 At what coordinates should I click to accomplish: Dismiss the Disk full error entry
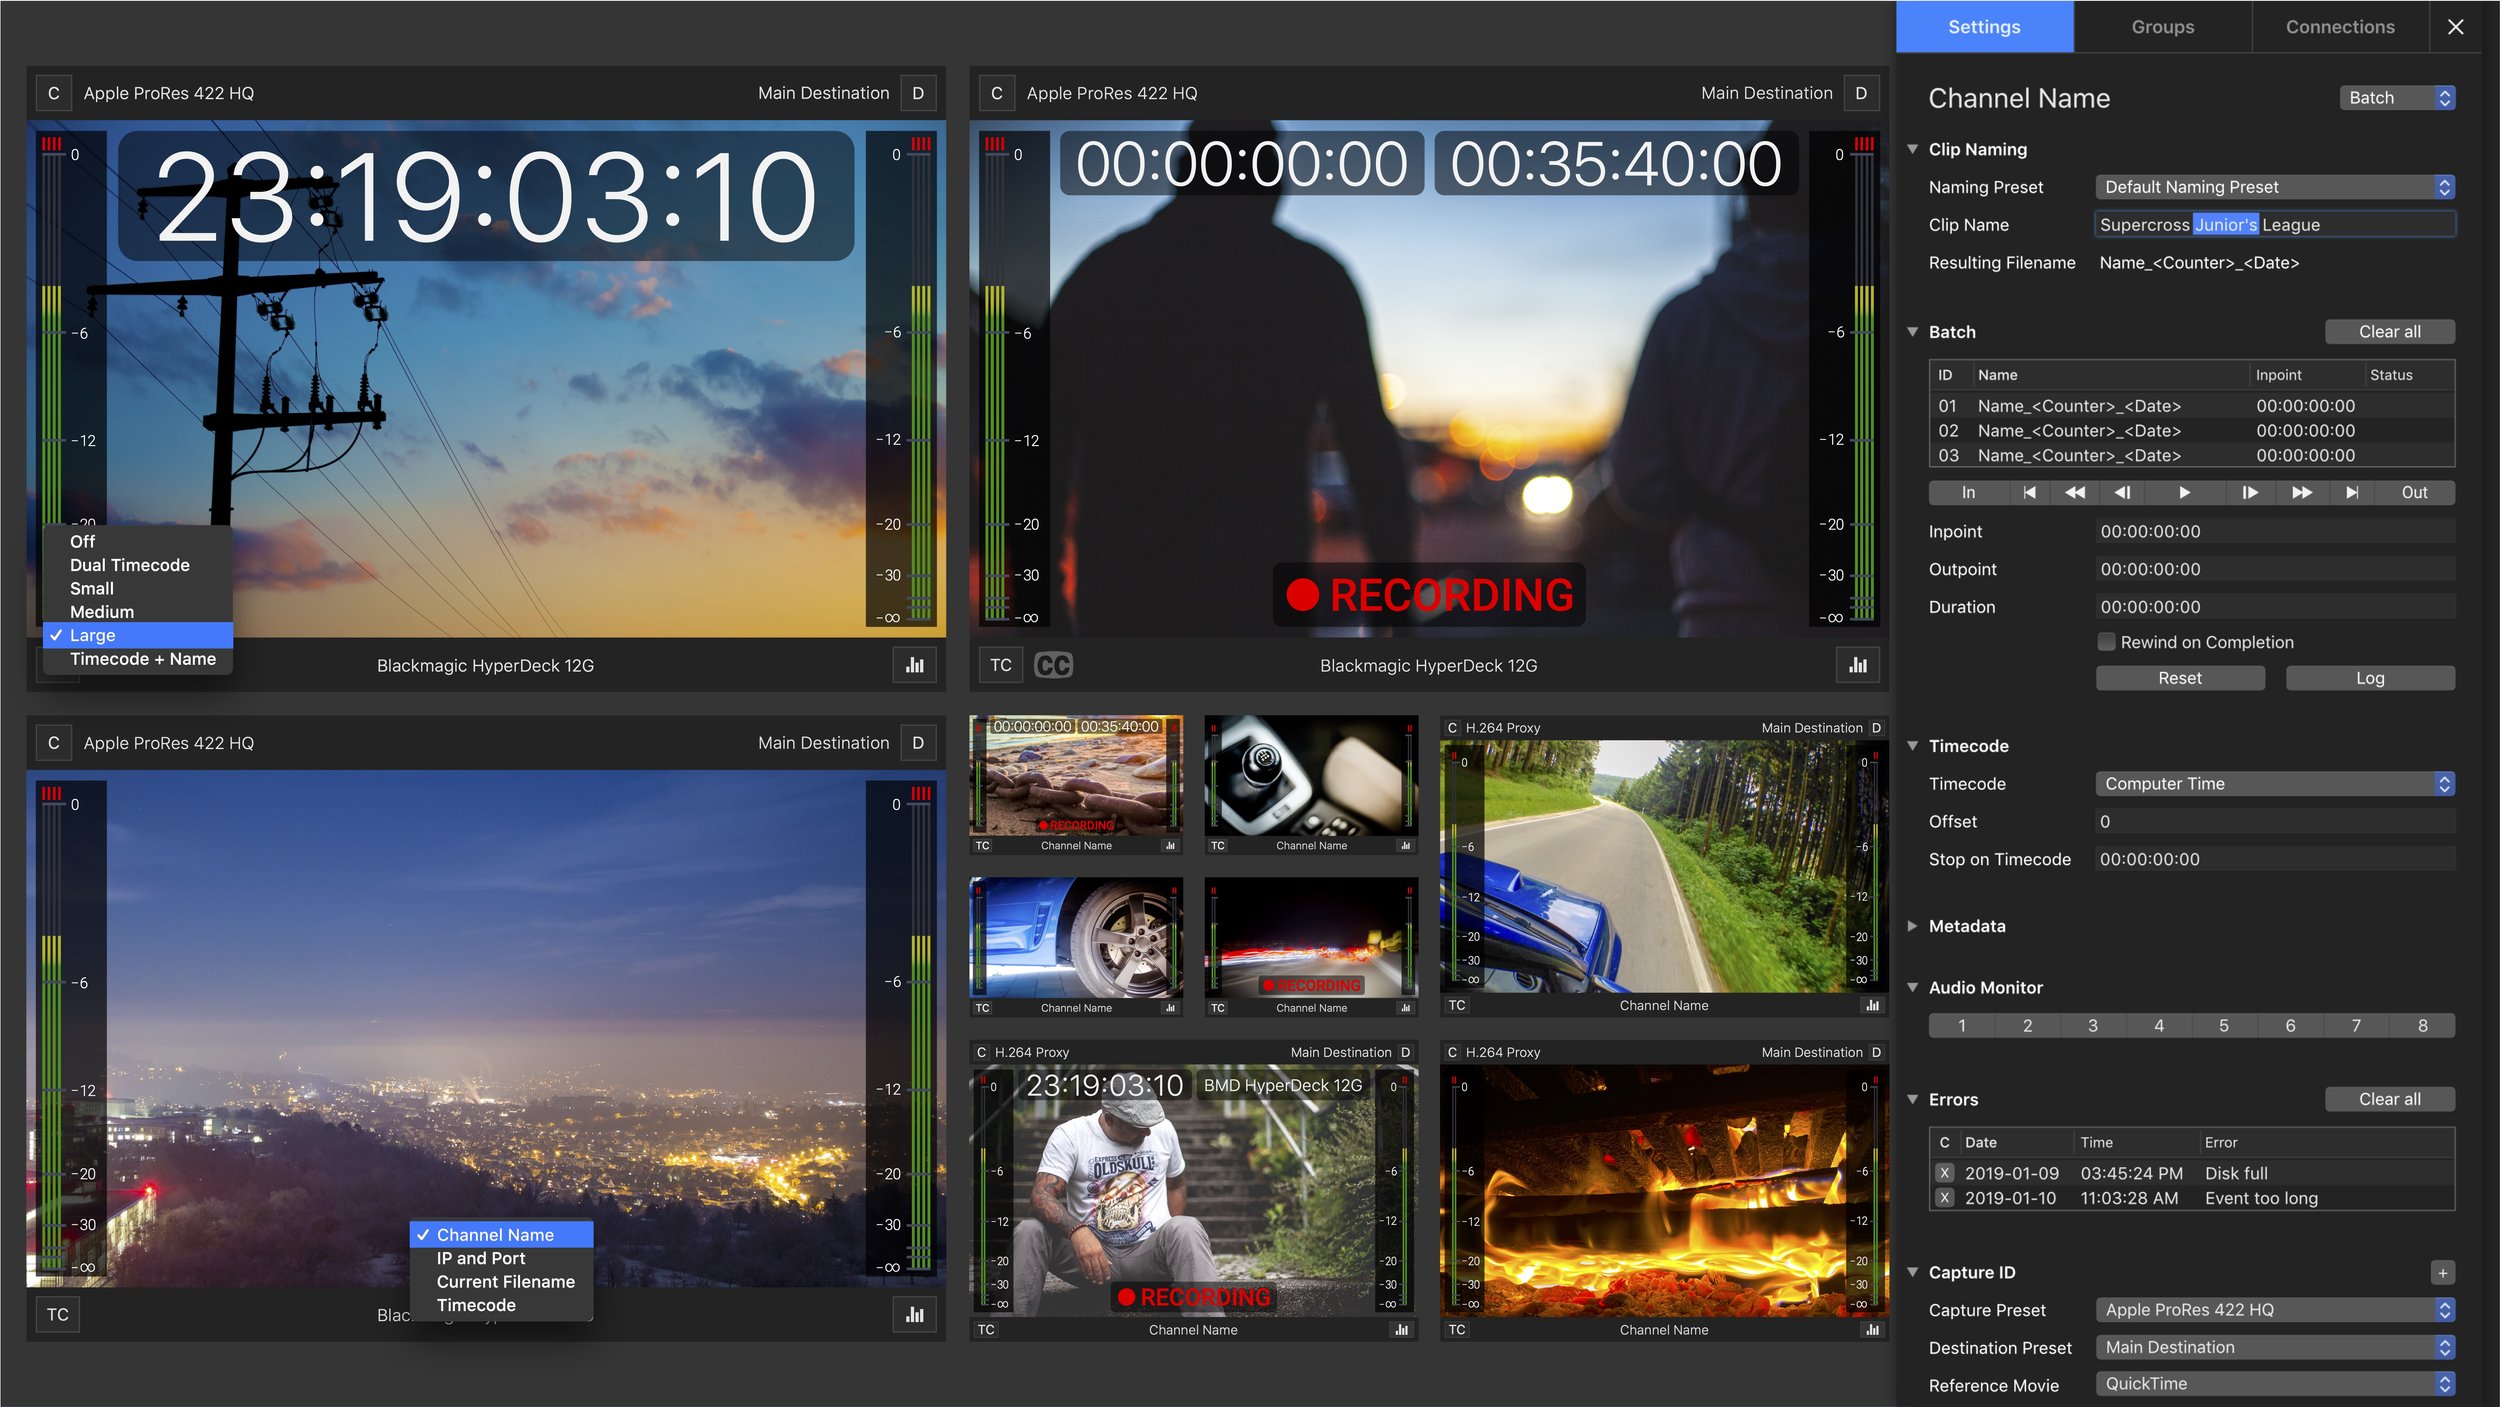[x=1944, y=1173]
